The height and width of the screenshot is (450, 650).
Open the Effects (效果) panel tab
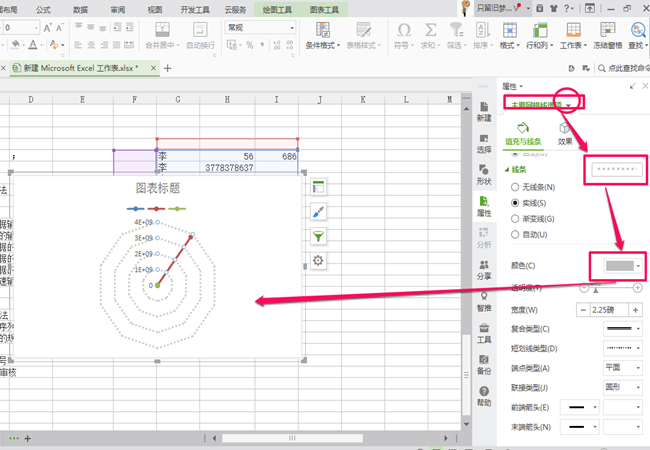[565, 133]
